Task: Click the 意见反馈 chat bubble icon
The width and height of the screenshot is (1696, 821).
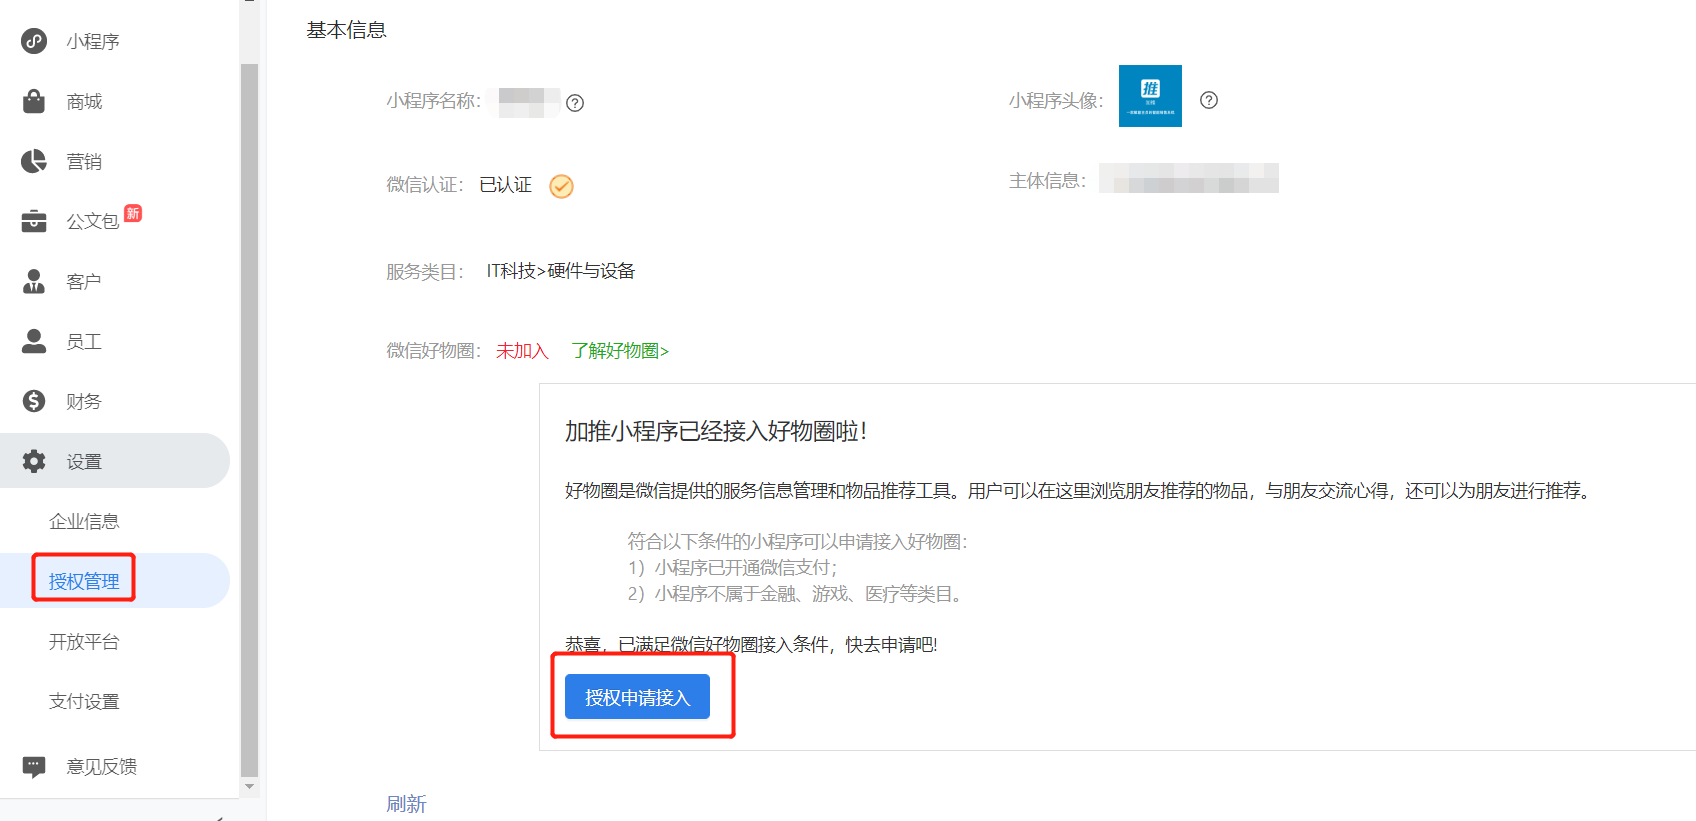Action: click(x=34, y=767)
